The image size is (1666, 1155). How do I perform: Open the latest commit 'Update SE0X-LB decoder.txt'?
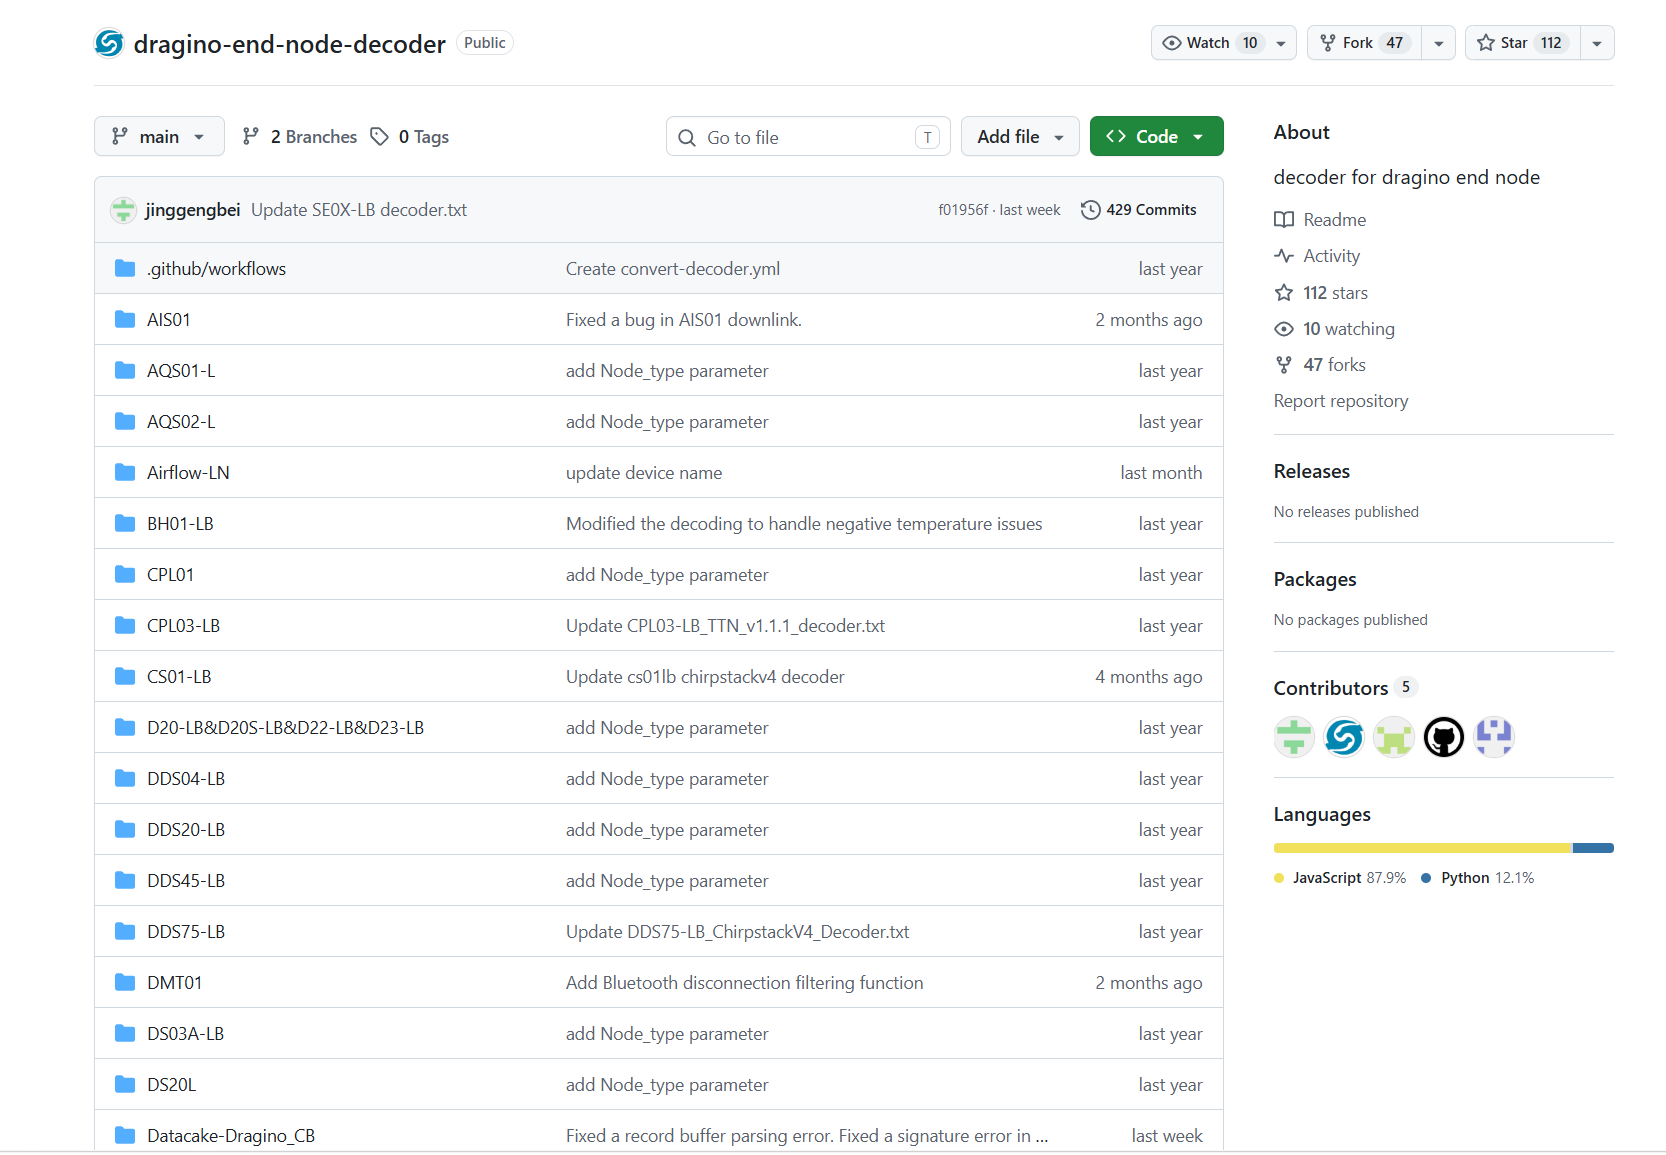tap(359, 210)
